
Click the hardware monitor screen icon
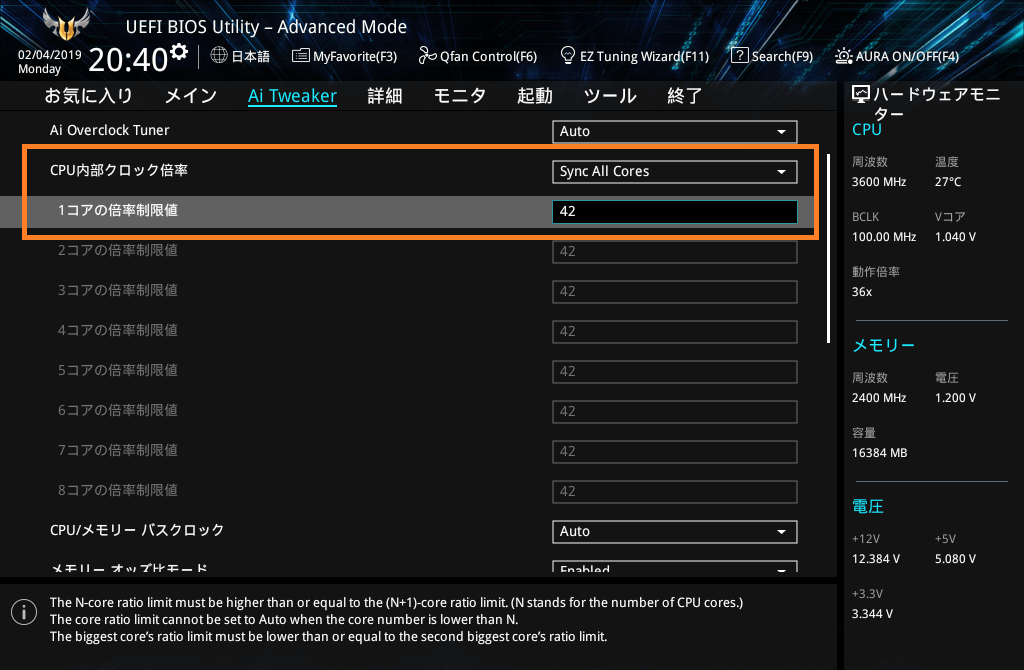click(x=861, y=95)
